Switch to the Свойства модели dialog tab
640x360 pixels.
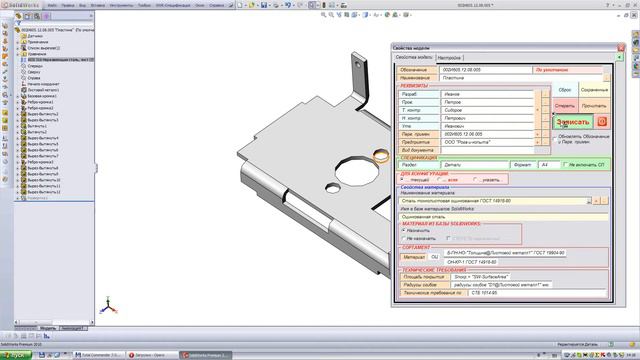pos(414,58)
